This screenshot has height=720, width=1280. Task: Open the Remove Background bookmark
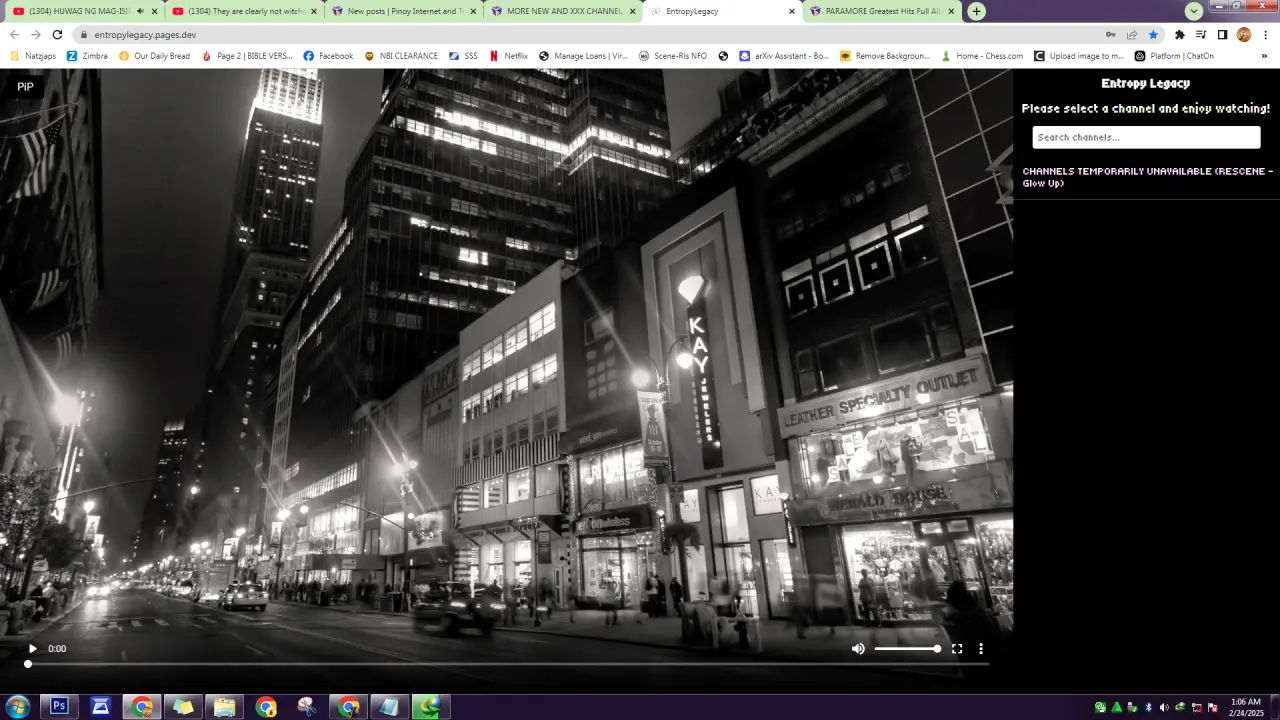(x=885, y=56)
